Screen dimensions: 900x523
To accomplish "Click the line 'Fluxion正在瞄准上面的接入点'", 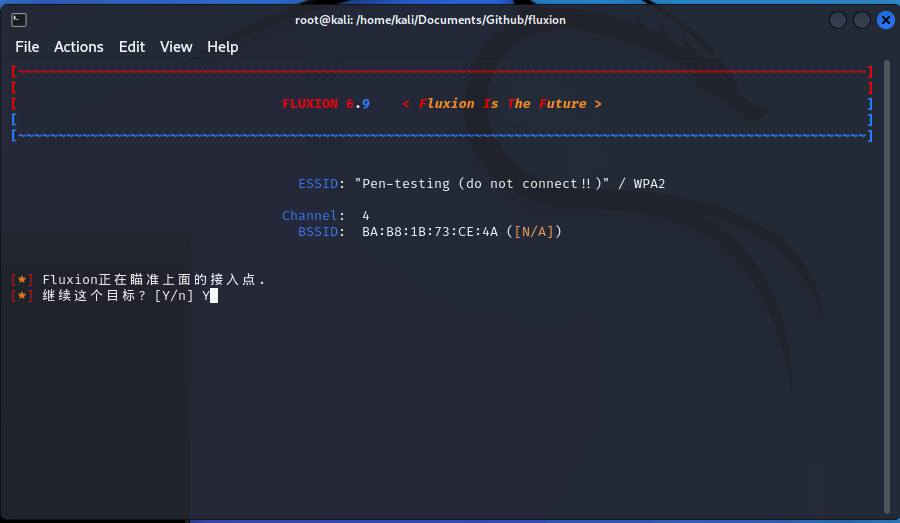I will [x=153, y=280].
